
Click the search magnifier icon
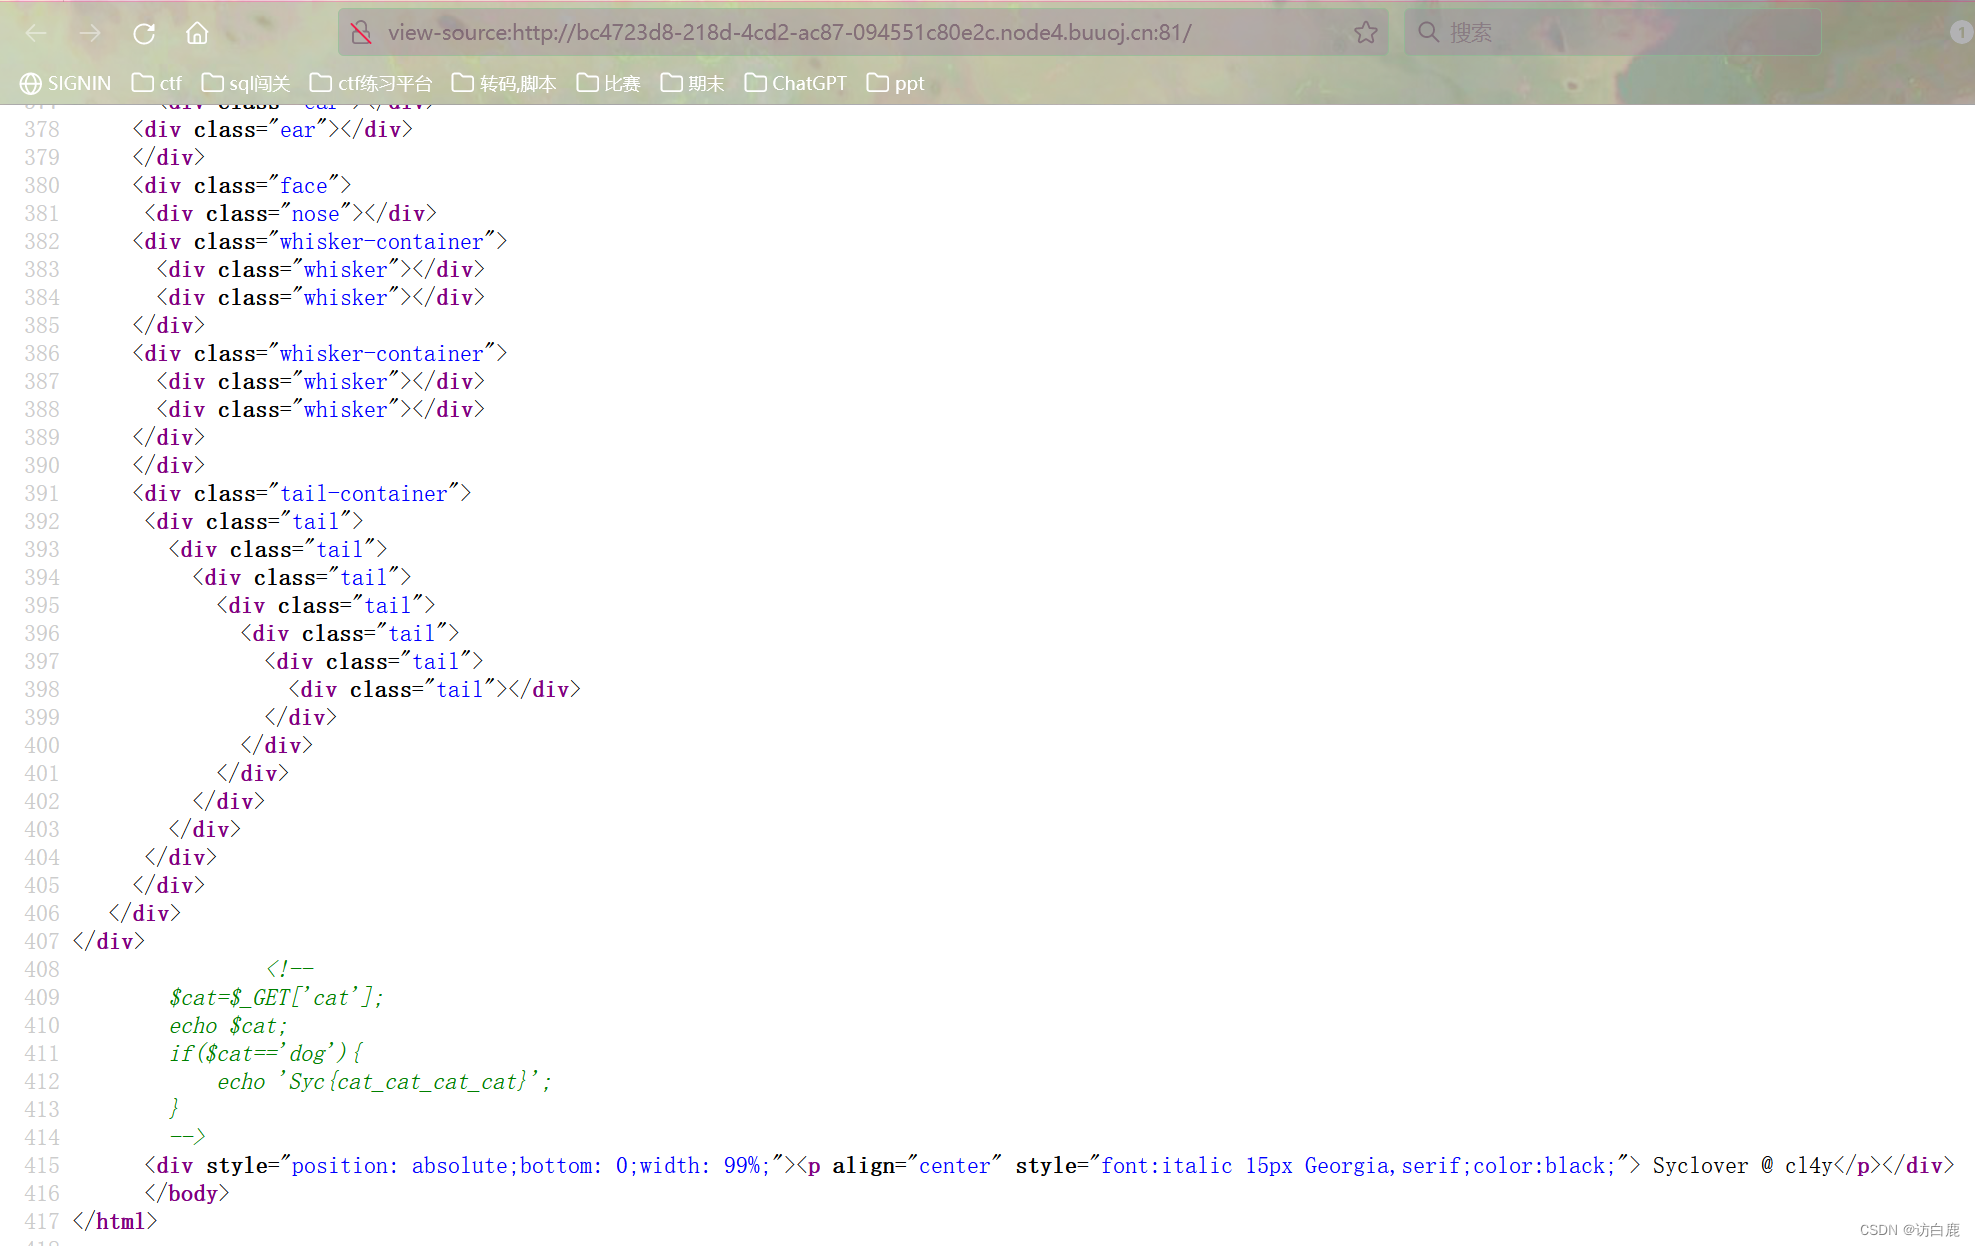pos(1428,32)
